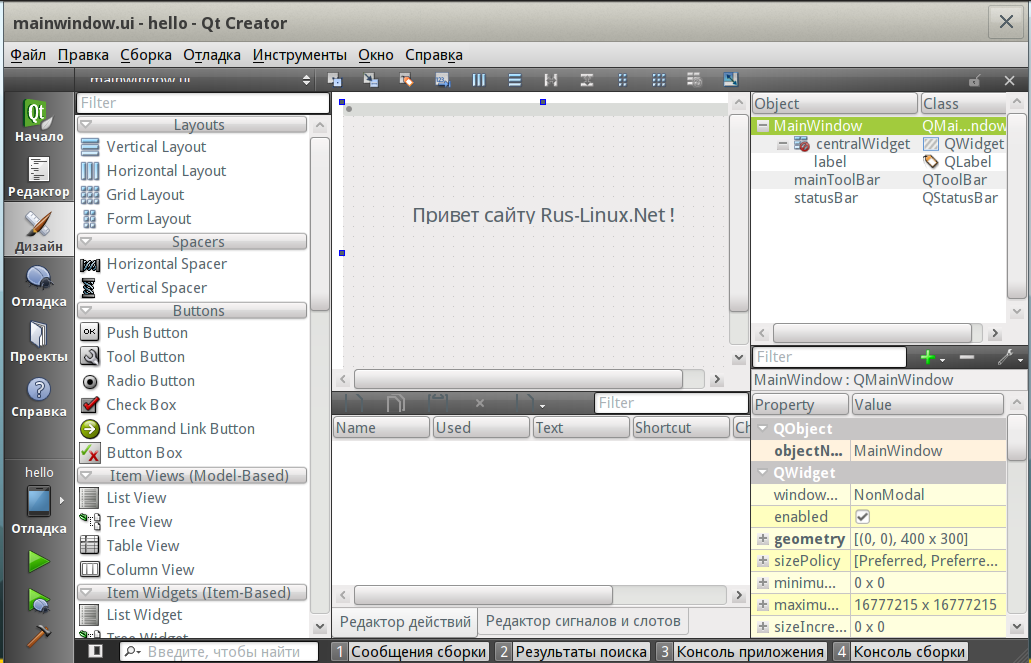Switch to Редактор сигналов и слотов tab

pyautogui.click(x=582, y=621)
